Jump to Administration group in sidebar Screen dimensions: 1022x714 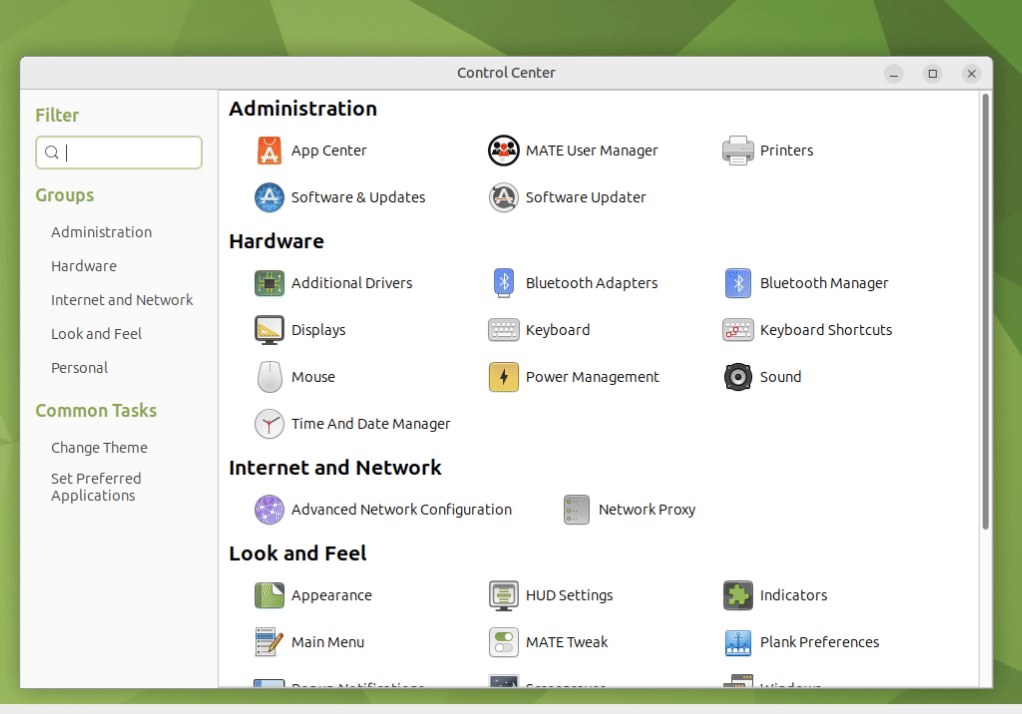[102, 232]
